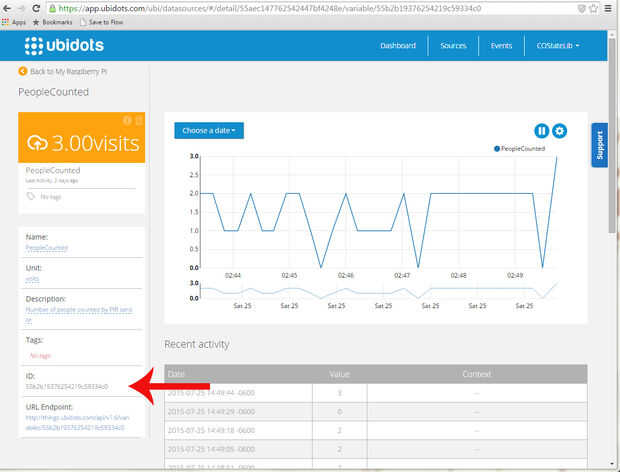Click the page vertical scrollbar
This screenshot has height=472, width=620.
pos(613,134)
